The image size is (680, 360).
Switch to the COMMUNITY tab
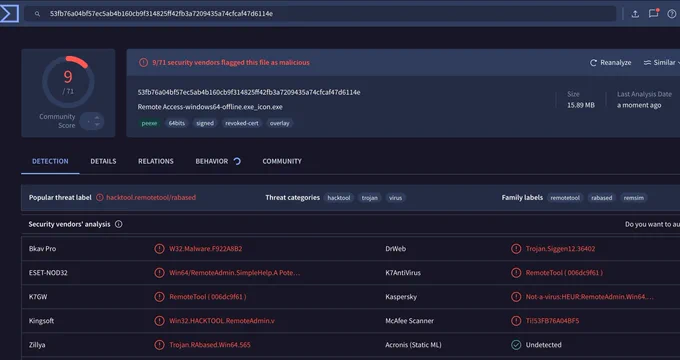pos(282,161)
